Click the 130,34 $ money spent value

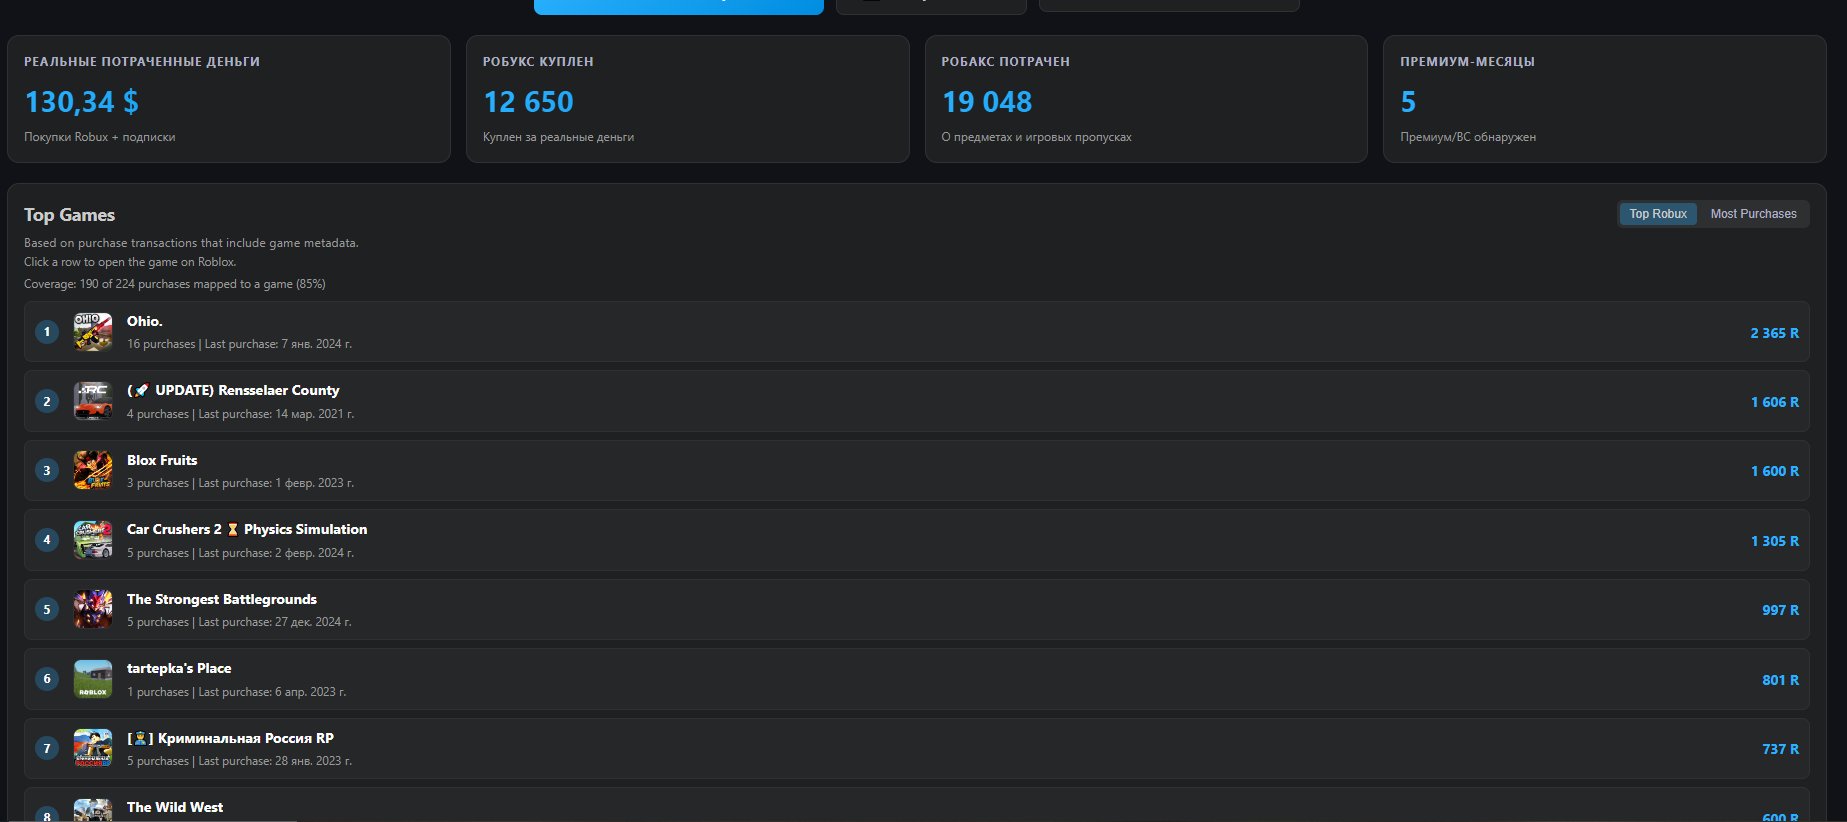(82, 102)
